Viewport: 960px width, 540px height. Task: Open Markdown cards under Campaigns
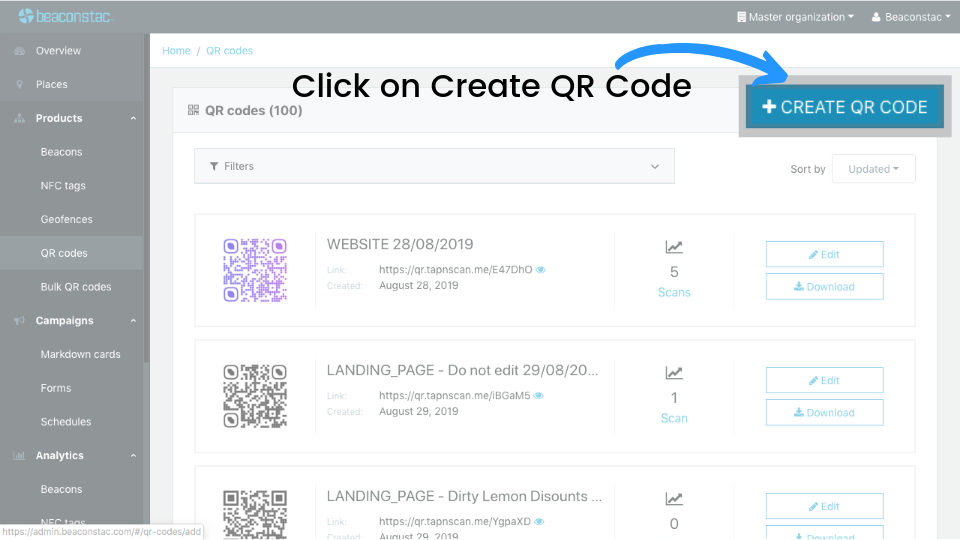coord(80,354)
